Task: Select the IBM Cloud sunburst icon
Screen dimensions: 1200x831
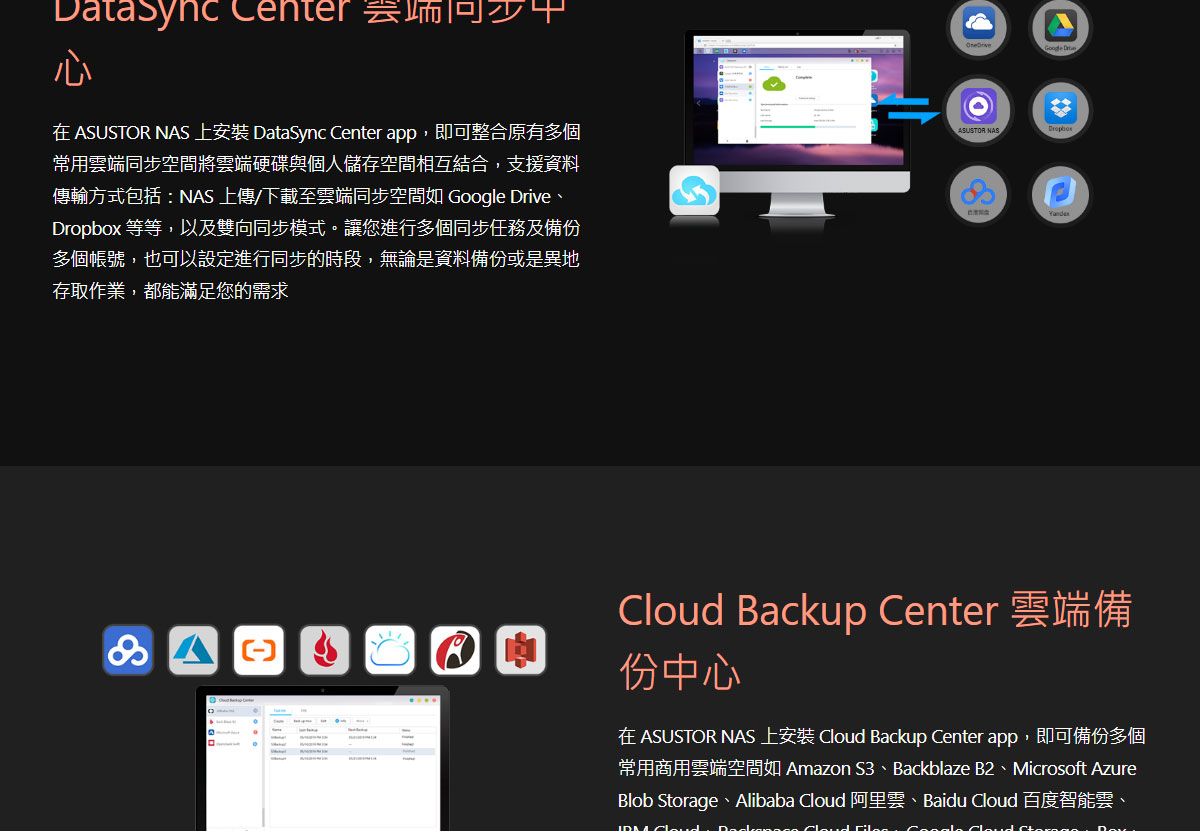Action: coord(390,650)
